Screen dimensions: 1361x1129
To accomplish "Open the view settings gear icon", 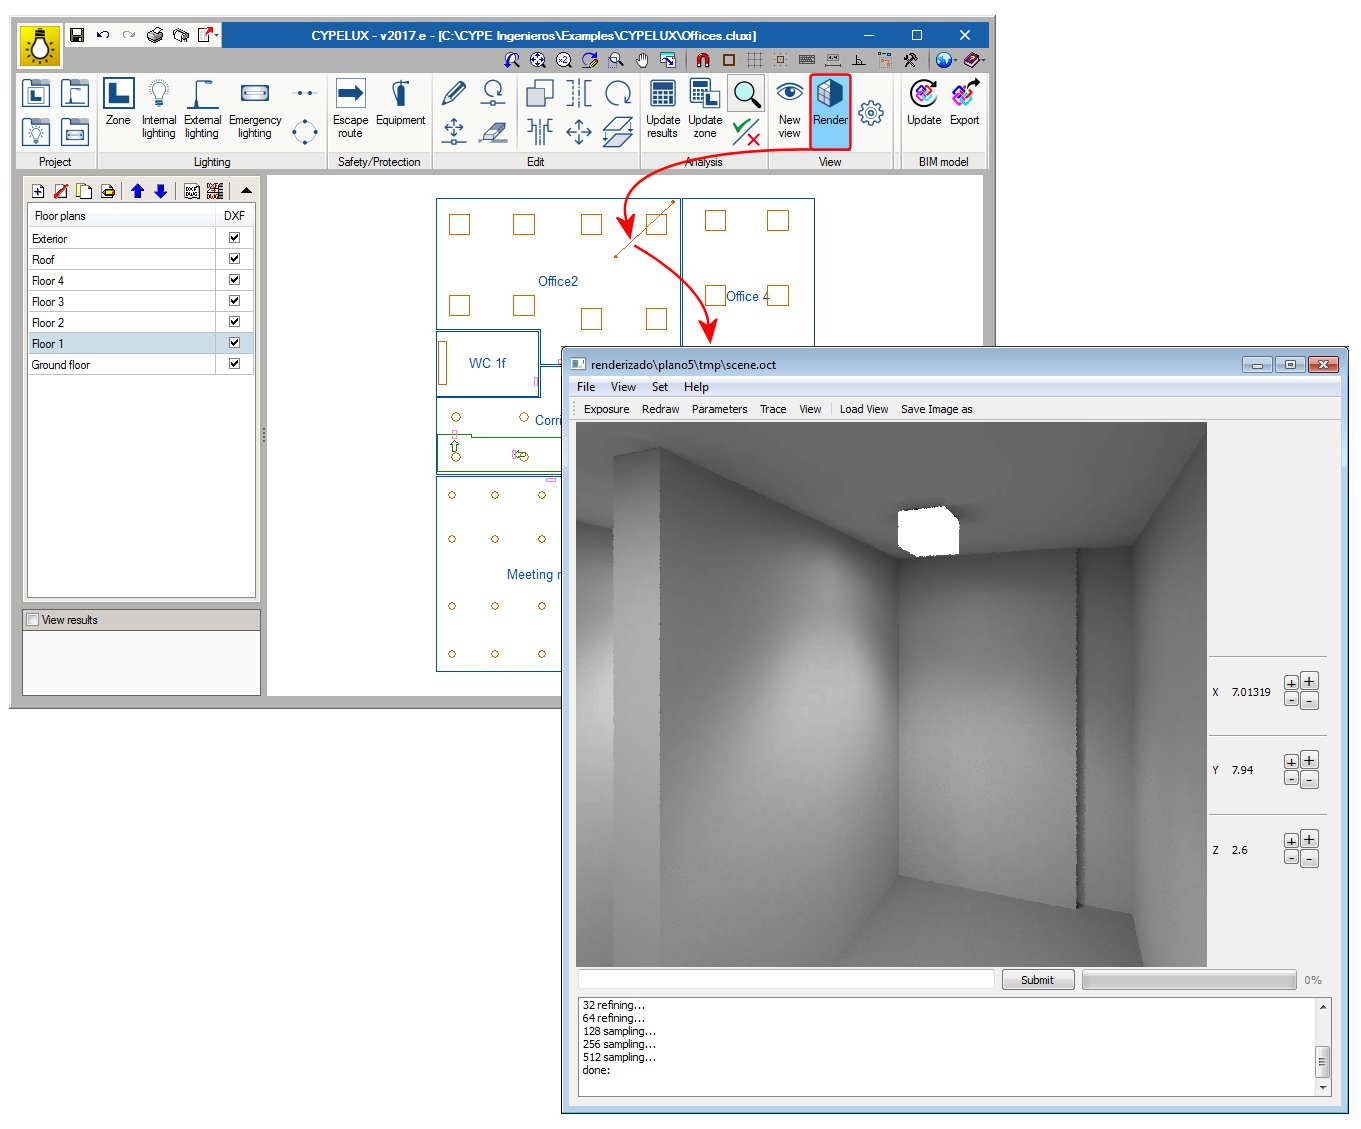I will click(x=871, y=113).
